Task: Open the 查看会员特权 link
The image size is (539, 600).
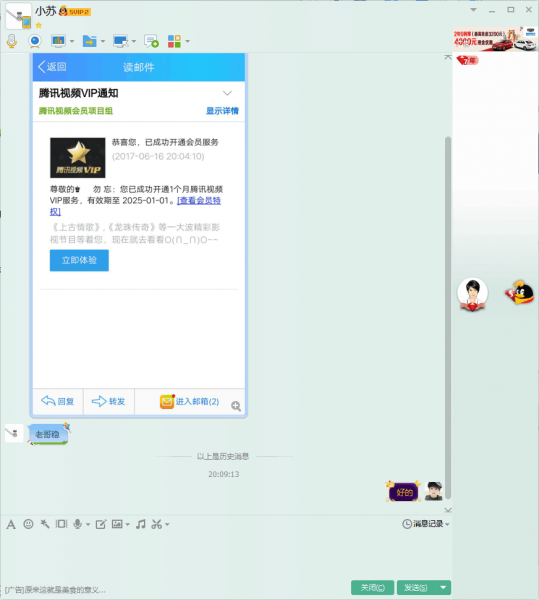Action: (x=199, y=201)
